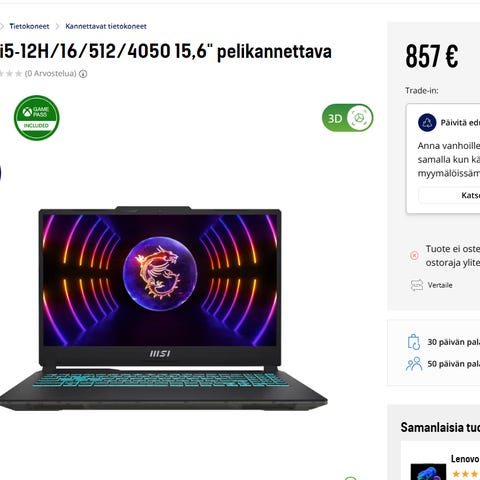Click the Katso button in trade-in card
This screenshot has height=480, width=480.
pyautogui.click(x=449, y=195)
